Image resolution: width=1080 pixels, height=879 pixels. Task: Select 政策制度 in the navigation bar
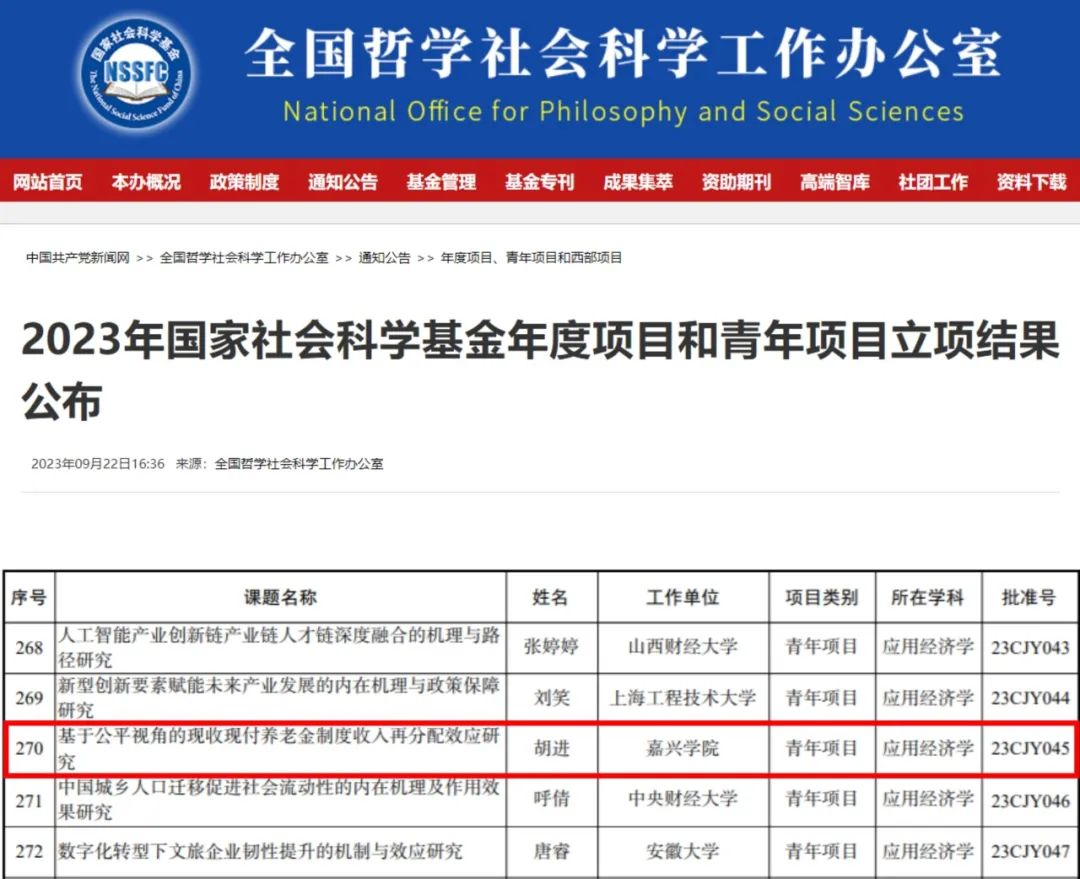pyautogui.click(x=244, y=182)
